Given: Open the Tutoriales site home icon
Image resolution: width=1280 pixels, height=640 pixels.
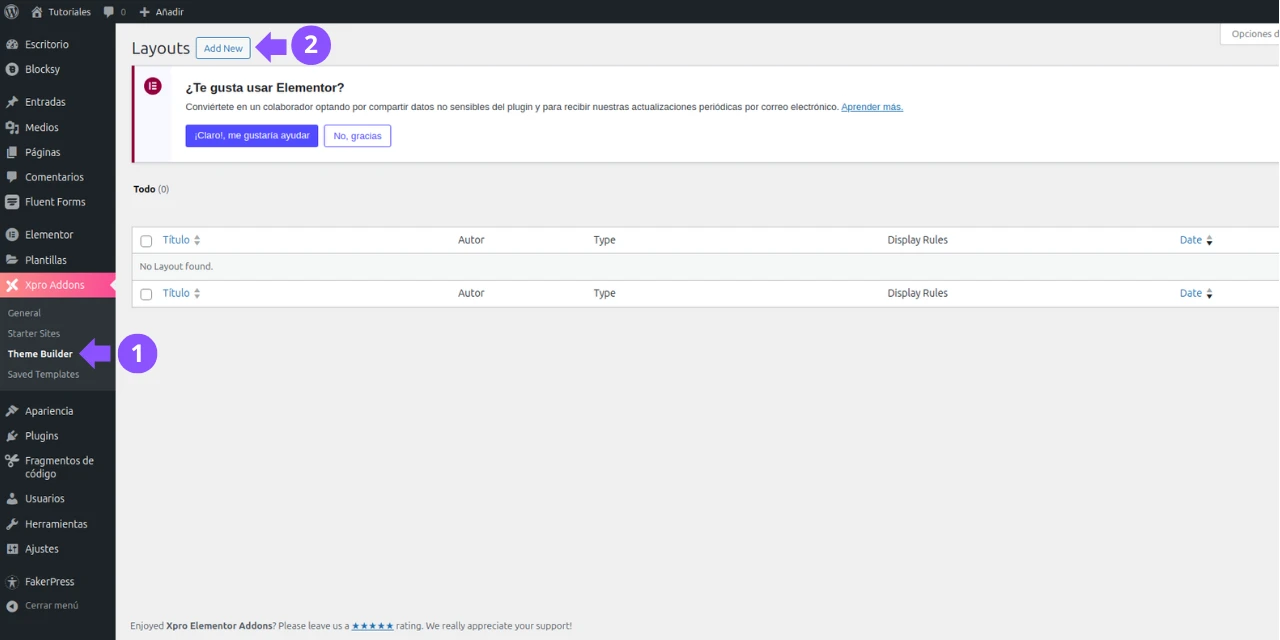Looking at the screenshot, I should tap(37, 12).
